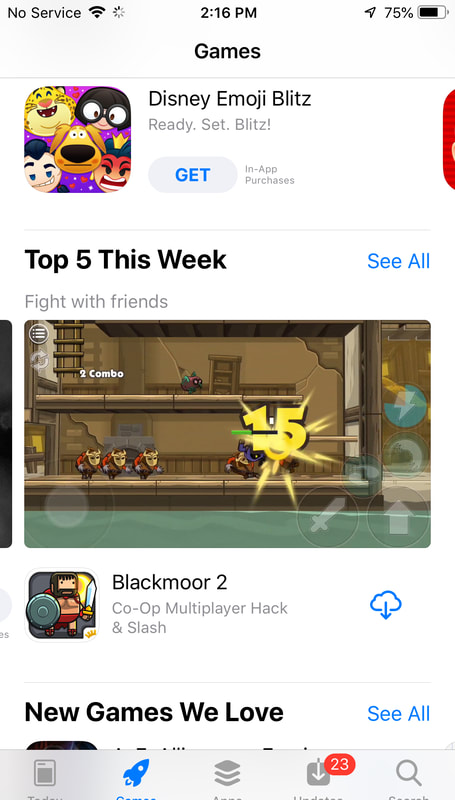See All for Top 5 This Week
This screenshot has height=800, width=455.
[x=398, y=261]
